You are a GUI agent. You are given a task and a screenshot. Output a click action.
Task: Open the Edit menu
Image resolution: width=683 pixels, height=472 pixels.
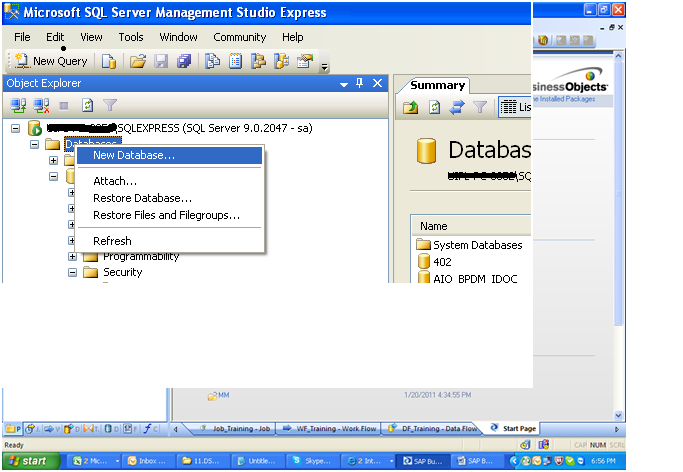pos(55,37)
